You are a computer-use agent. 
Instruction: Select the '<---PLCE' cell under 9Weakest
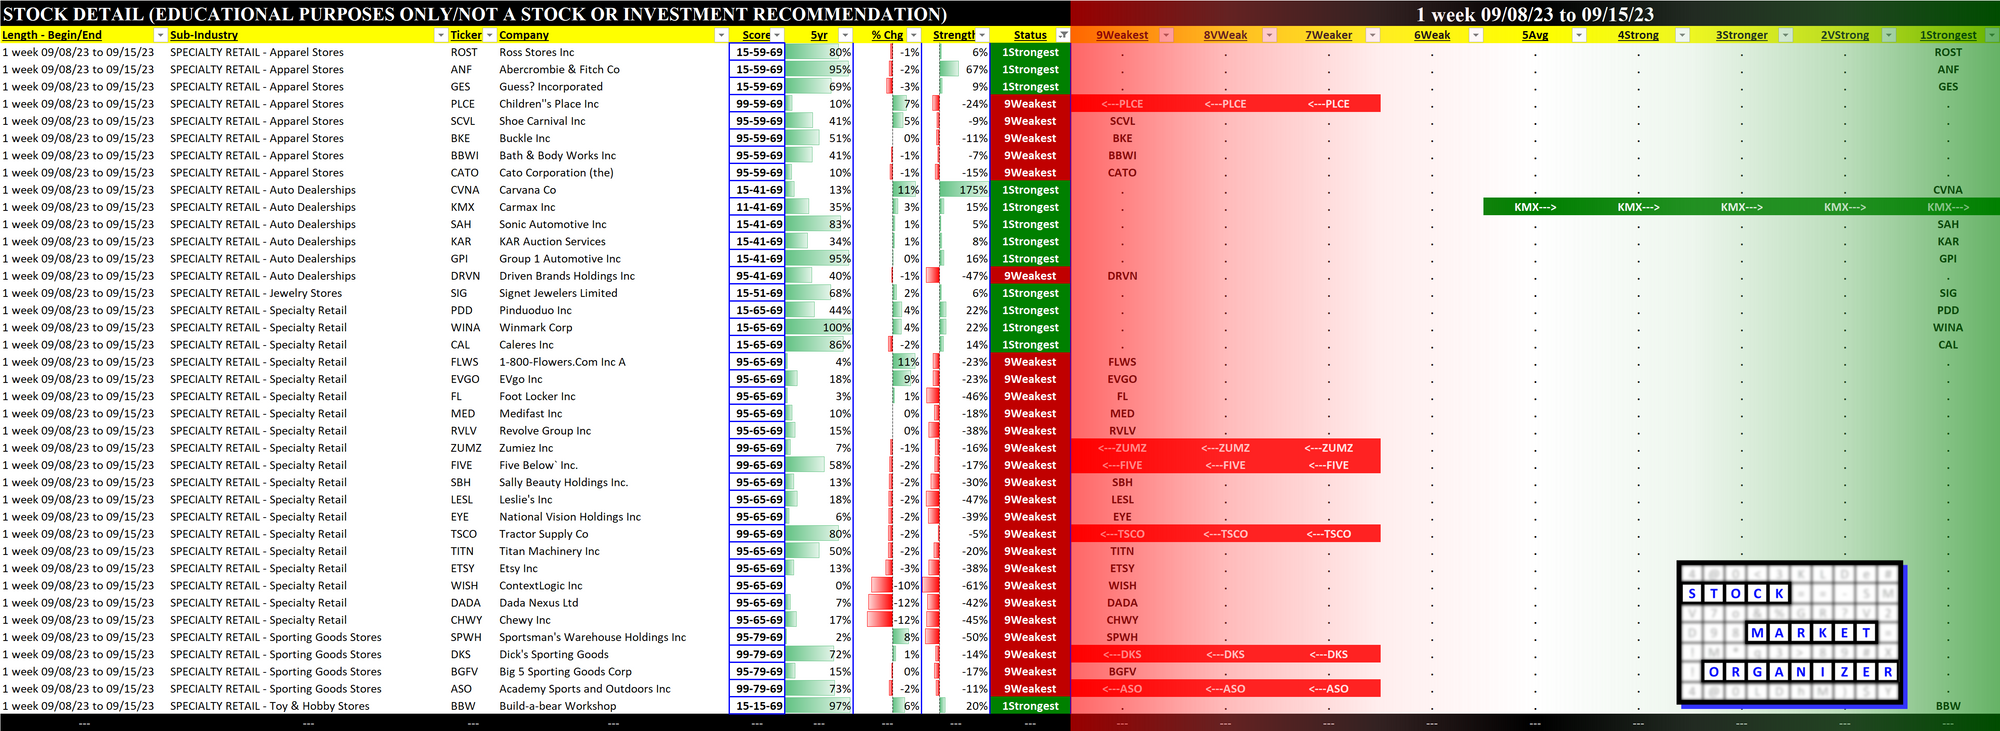coord(1122,104)
